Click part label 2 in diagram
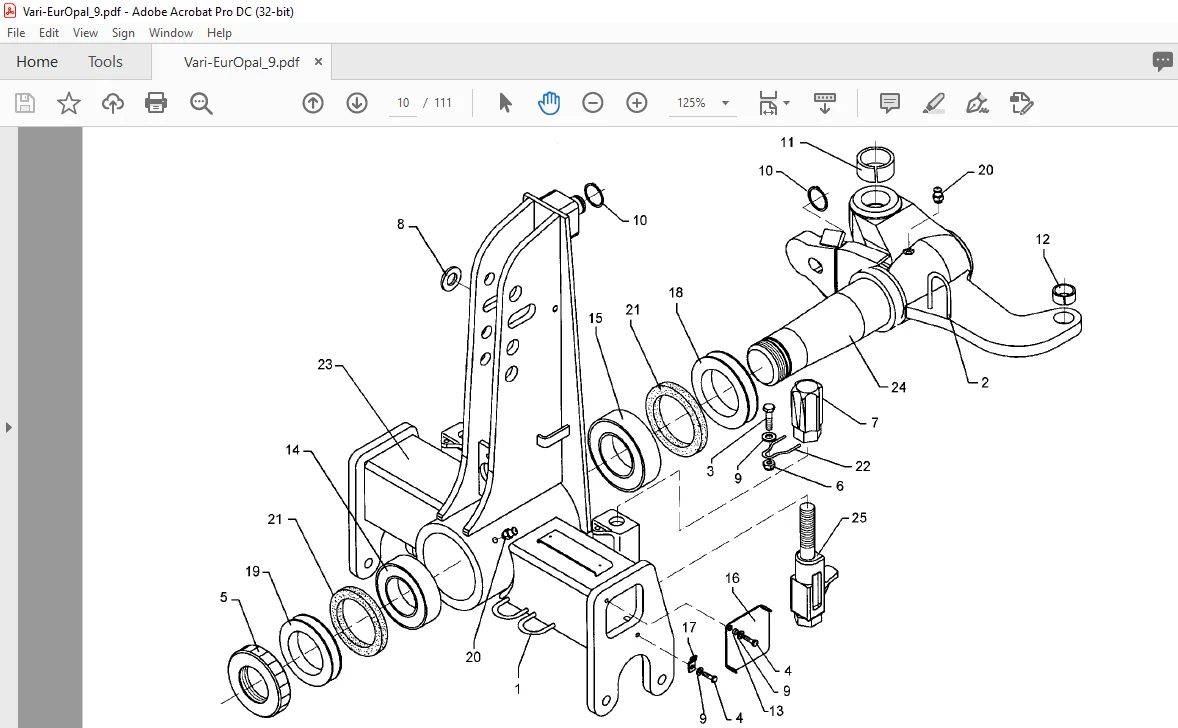This screenshot has height=728, width=1178. (x=985, y=382)
